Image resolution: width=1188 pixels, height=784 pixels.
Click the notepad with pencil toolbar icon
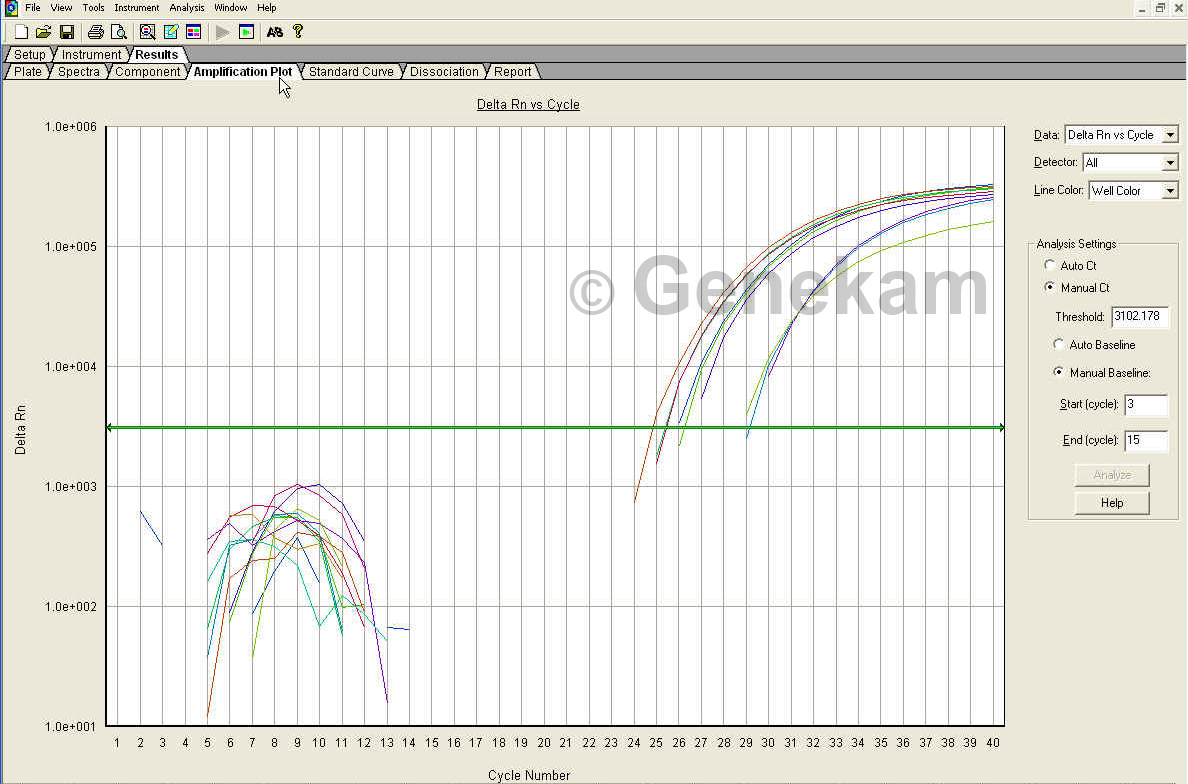click(171, 32)
